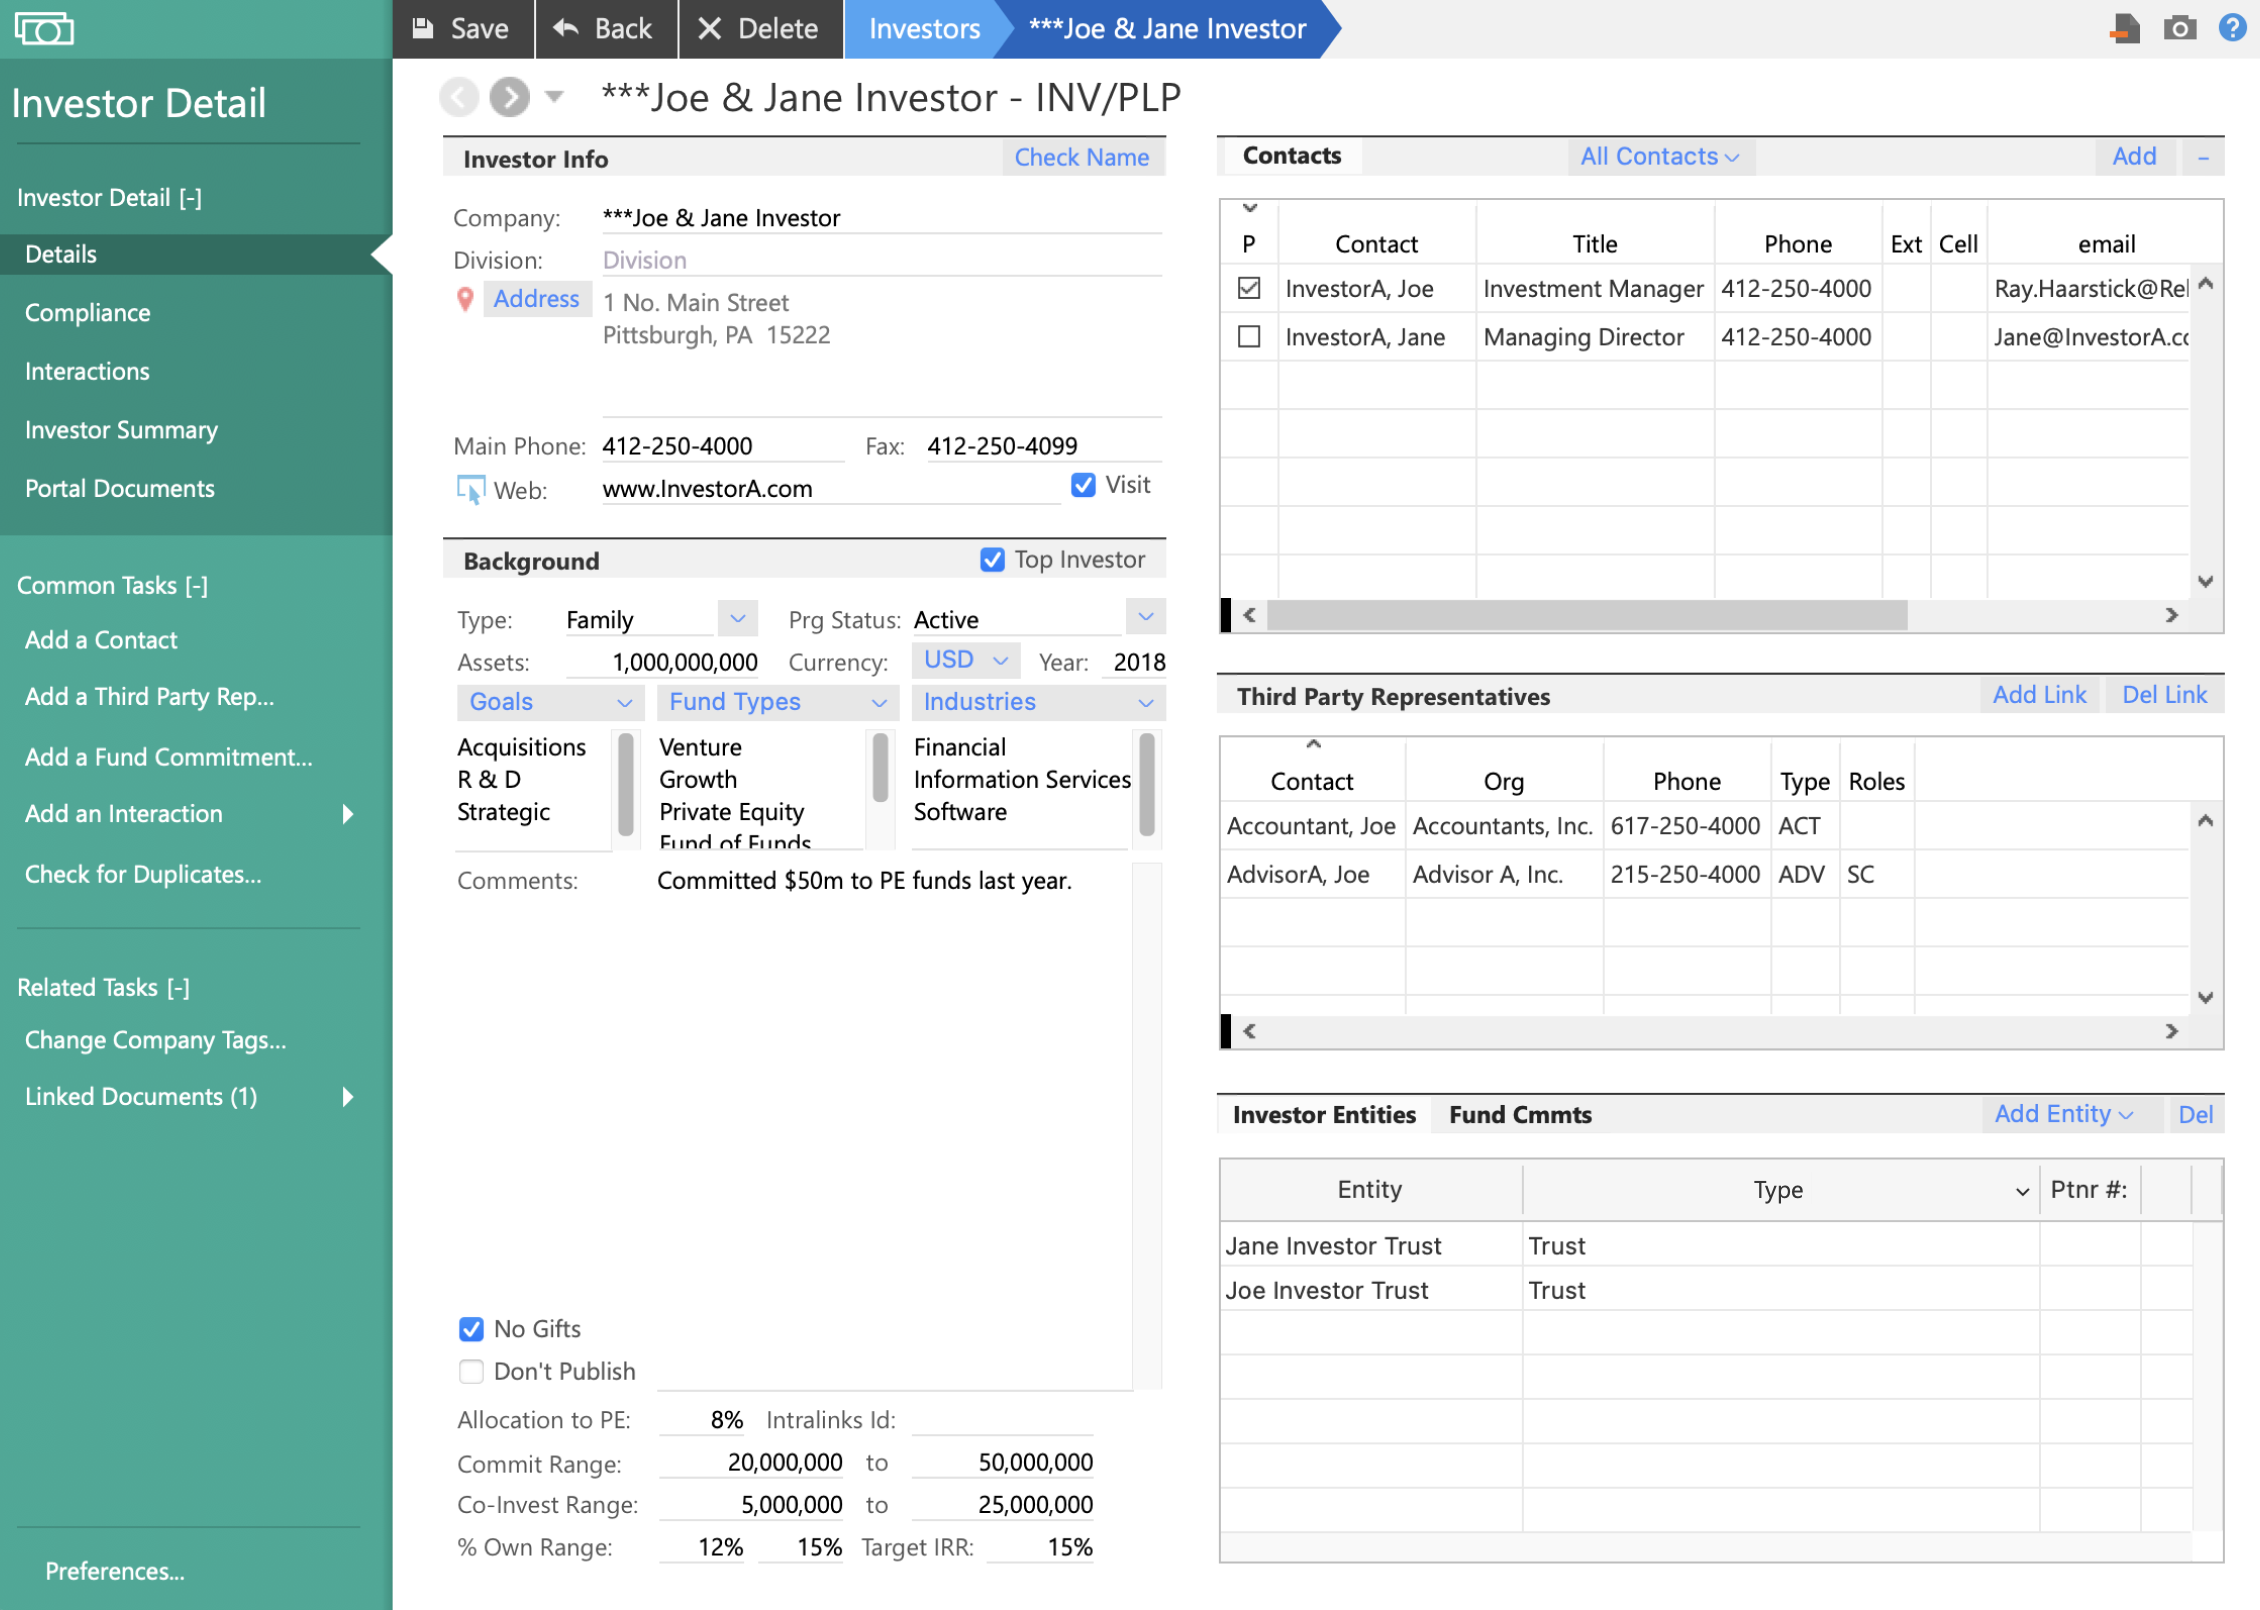Image resolution: width=2260 pixels, height=1610 pixels.
Task: Take a screenshot with the camera icon
Action: [x=2180, y=28]
